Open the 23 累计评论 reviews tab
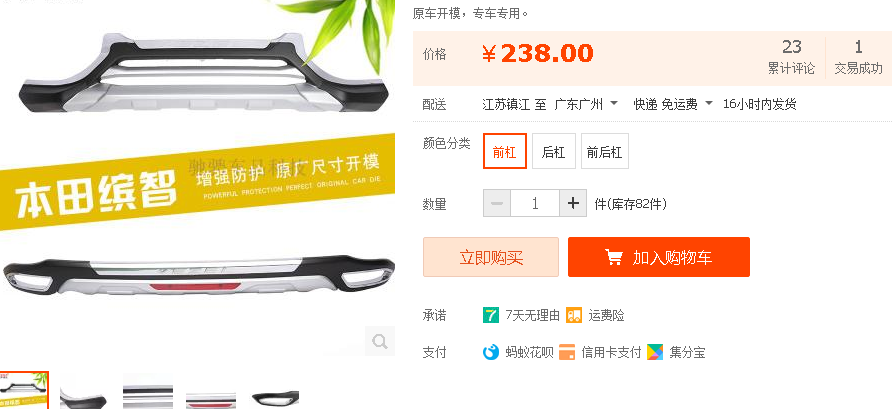The image size is (892, 409). (791, 57)
